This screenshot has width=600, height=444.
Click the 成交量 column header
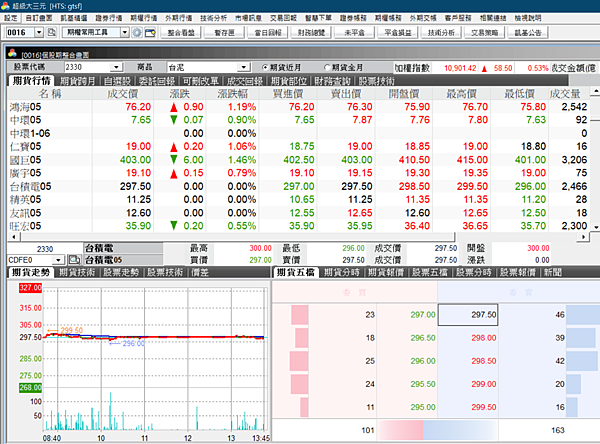coord(565,94)
